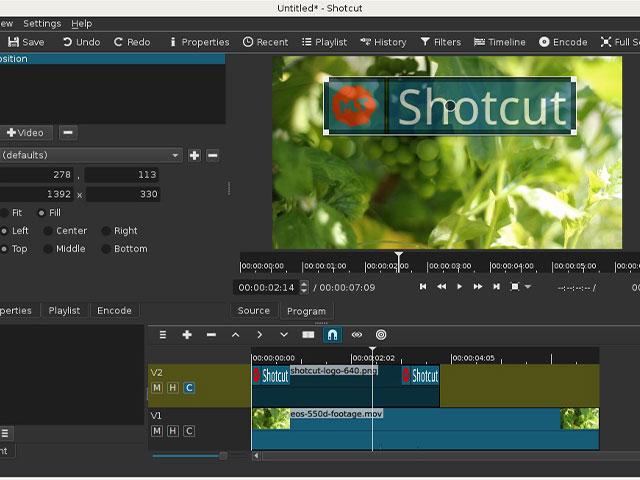640x480 pixels.
Task: Play the video preview
Action: coord(460,287)
